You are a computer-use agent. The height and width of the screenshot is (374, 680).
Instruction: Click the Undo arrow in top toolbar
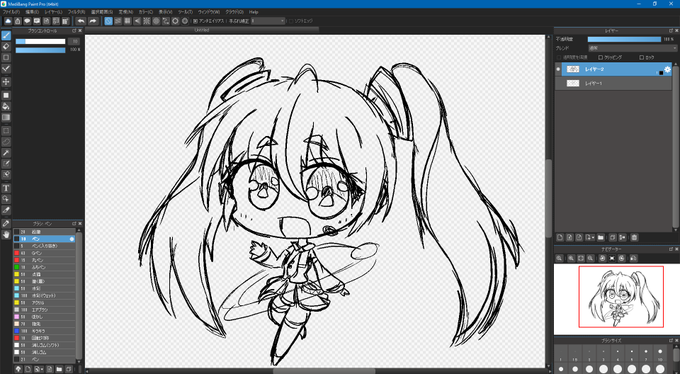81,21
